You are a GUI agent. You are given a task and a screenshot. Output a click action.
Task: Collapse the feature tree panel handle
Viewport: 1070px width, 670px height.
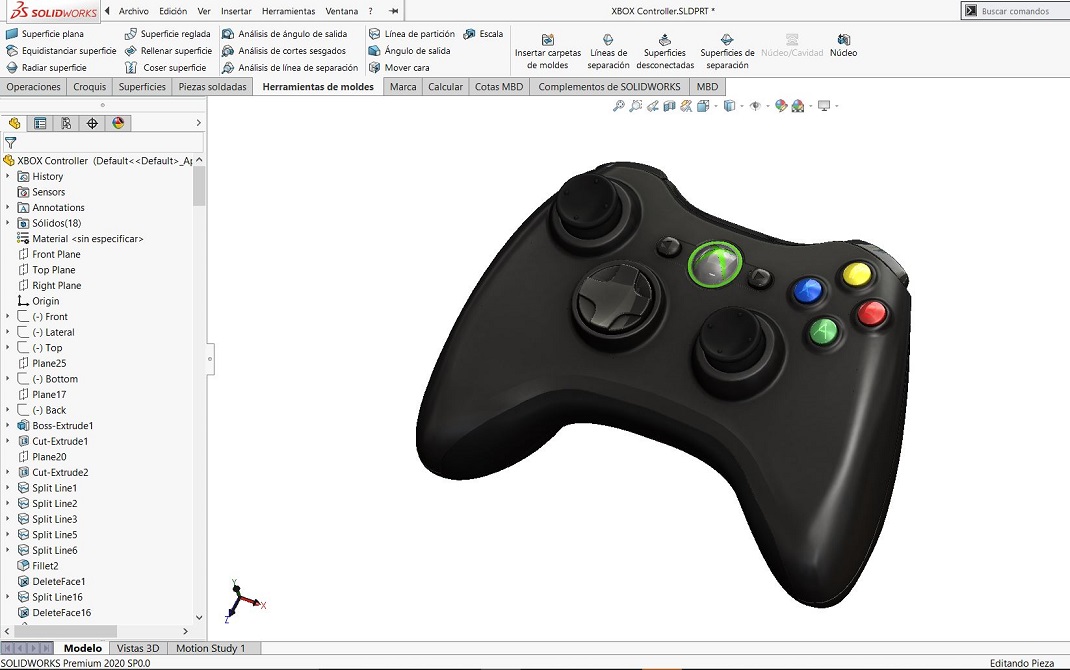(210, 358)
